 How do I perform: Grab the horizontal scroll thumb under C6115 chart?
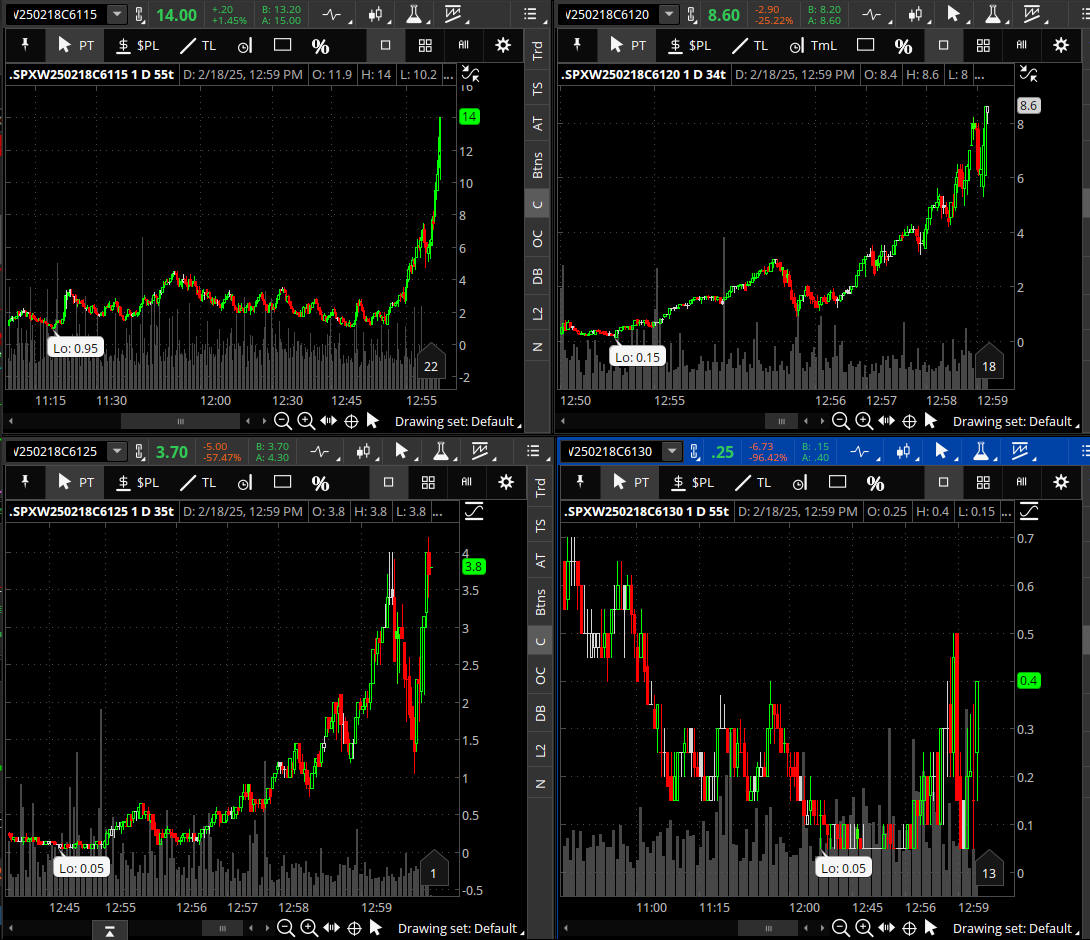tap(180, 421)
